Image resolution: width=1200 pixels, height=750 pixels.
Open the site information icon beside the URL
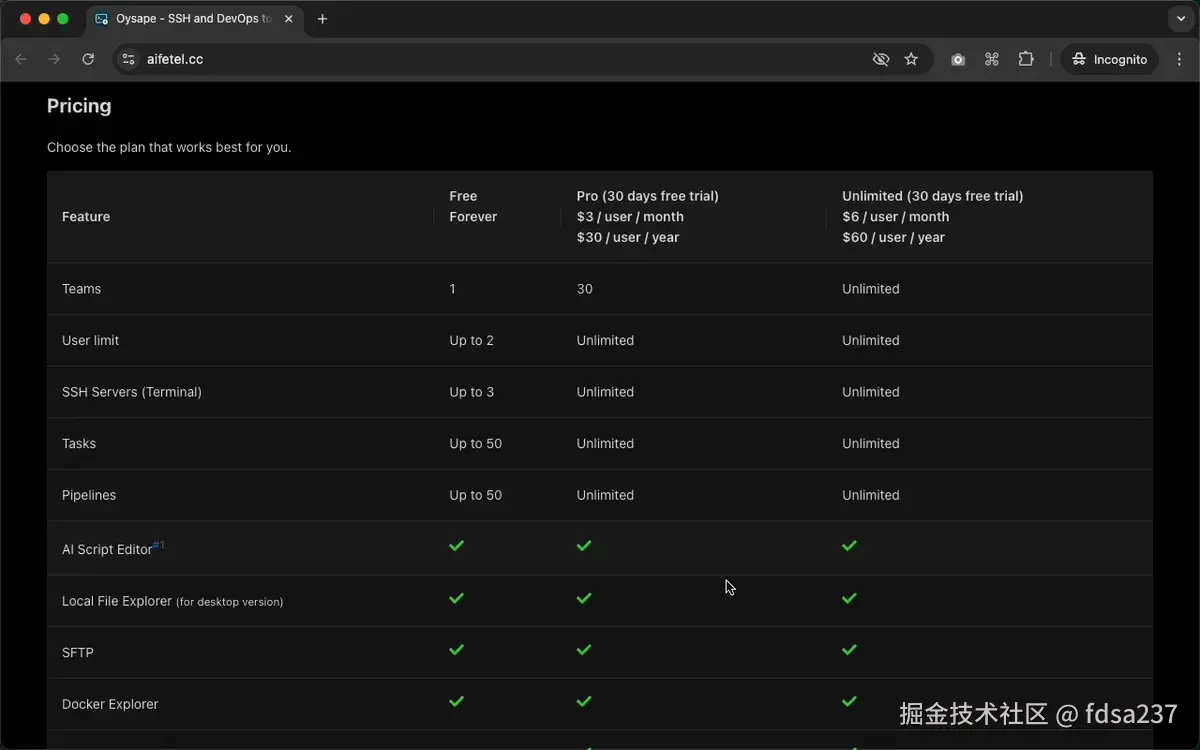click(128, 60)
